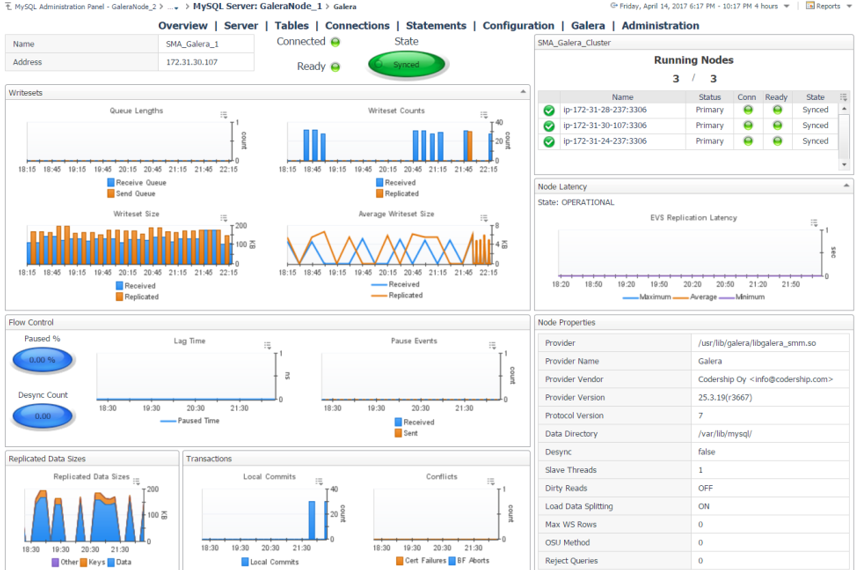Click the Synced state indicator button
Image resolution: width=864 pixels, height=570 pixels.
[x=406, y=64]
